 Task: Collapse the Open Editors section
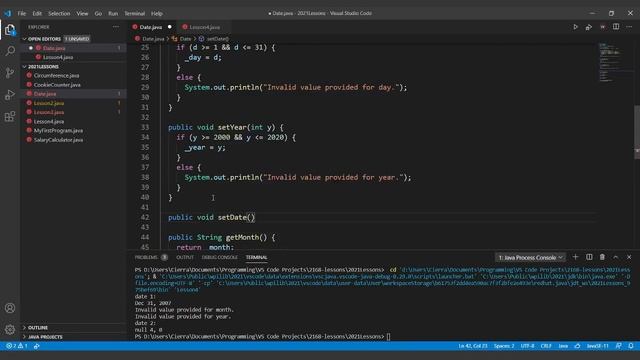click(x=73, y=39)
